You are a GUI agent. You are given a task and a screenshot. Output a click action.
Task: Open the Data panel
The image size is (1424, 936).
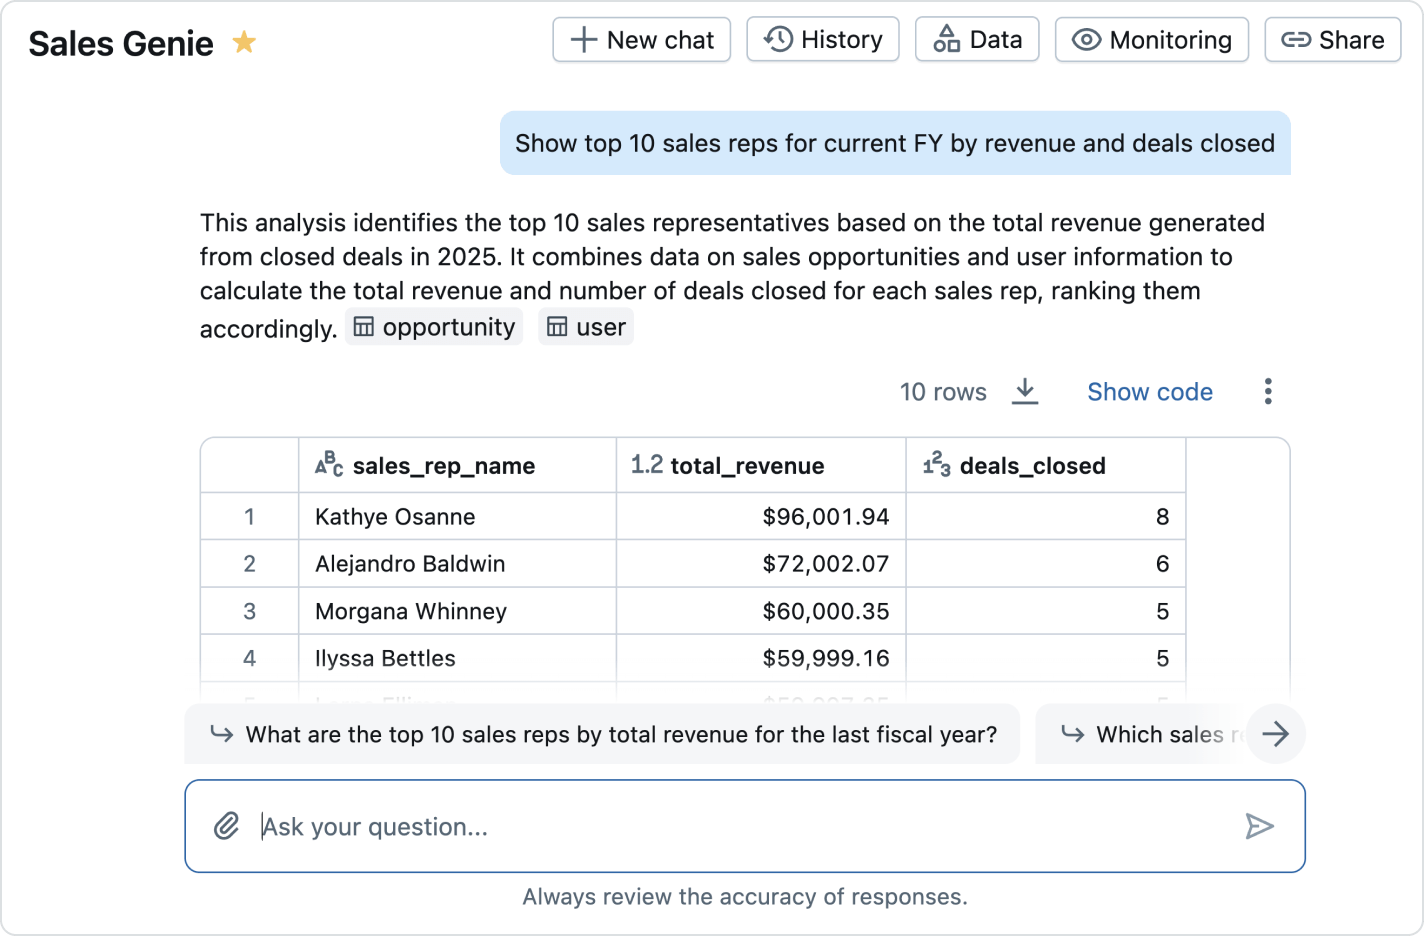(977, 40)
